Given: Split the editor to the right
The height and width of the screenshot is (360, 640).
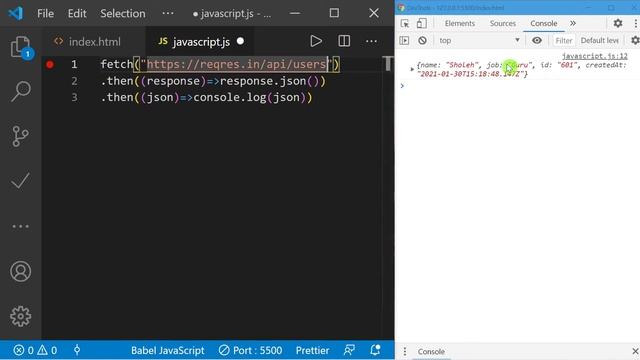Looking at the screenshot, I should [x=344, y=41].
